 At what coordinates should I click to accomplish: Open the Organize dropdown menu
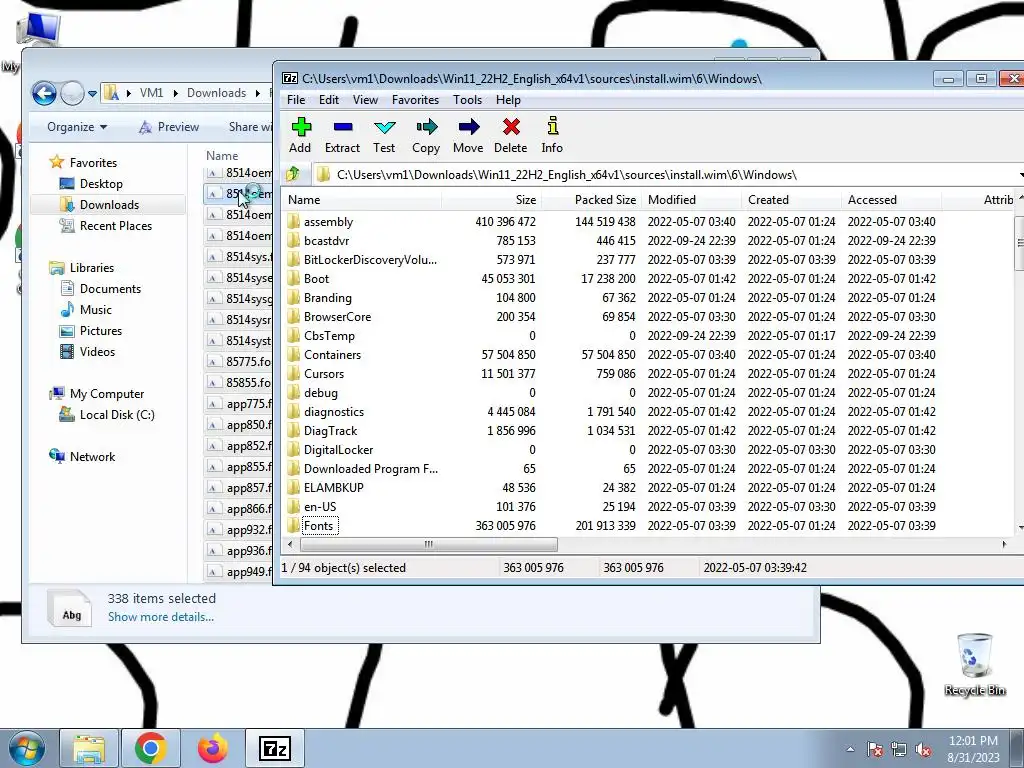click(x=77, y=127)
